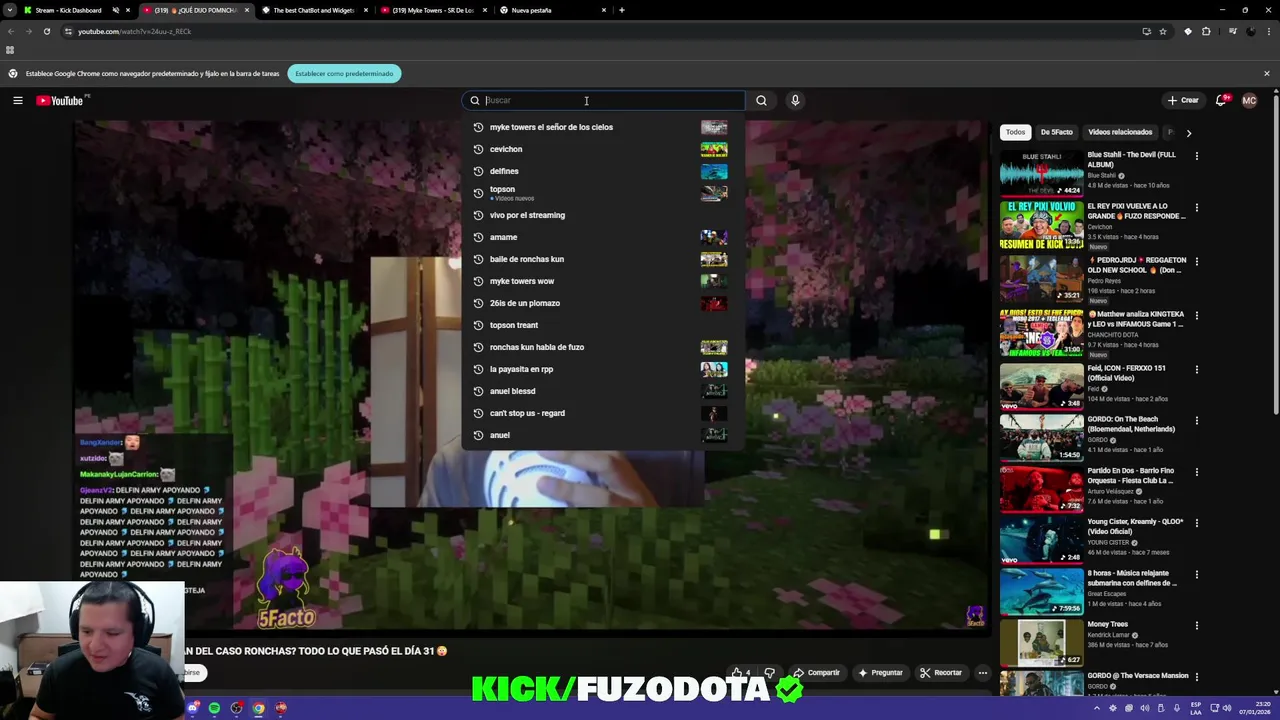The width and height of the screenshot is (1280, 720).
Task: Open 'Blue Stahli - The Devil' video thumbnail
Action: pos(1041,173)
